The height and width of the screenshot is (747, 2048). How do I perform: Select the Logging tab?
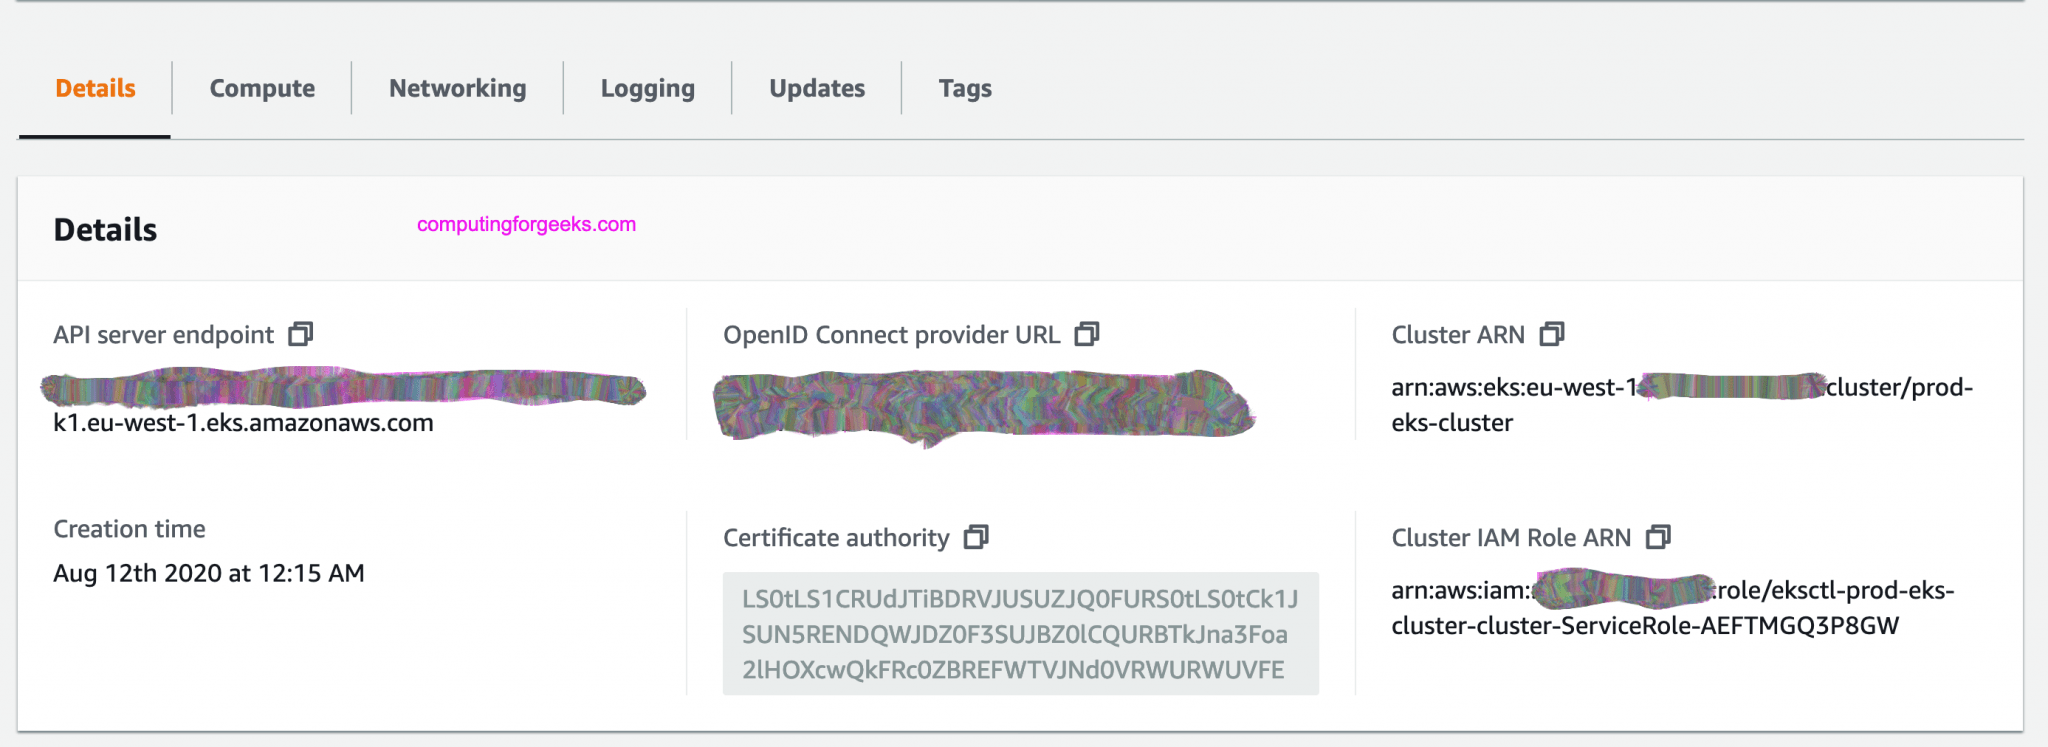tap(647, 88)
